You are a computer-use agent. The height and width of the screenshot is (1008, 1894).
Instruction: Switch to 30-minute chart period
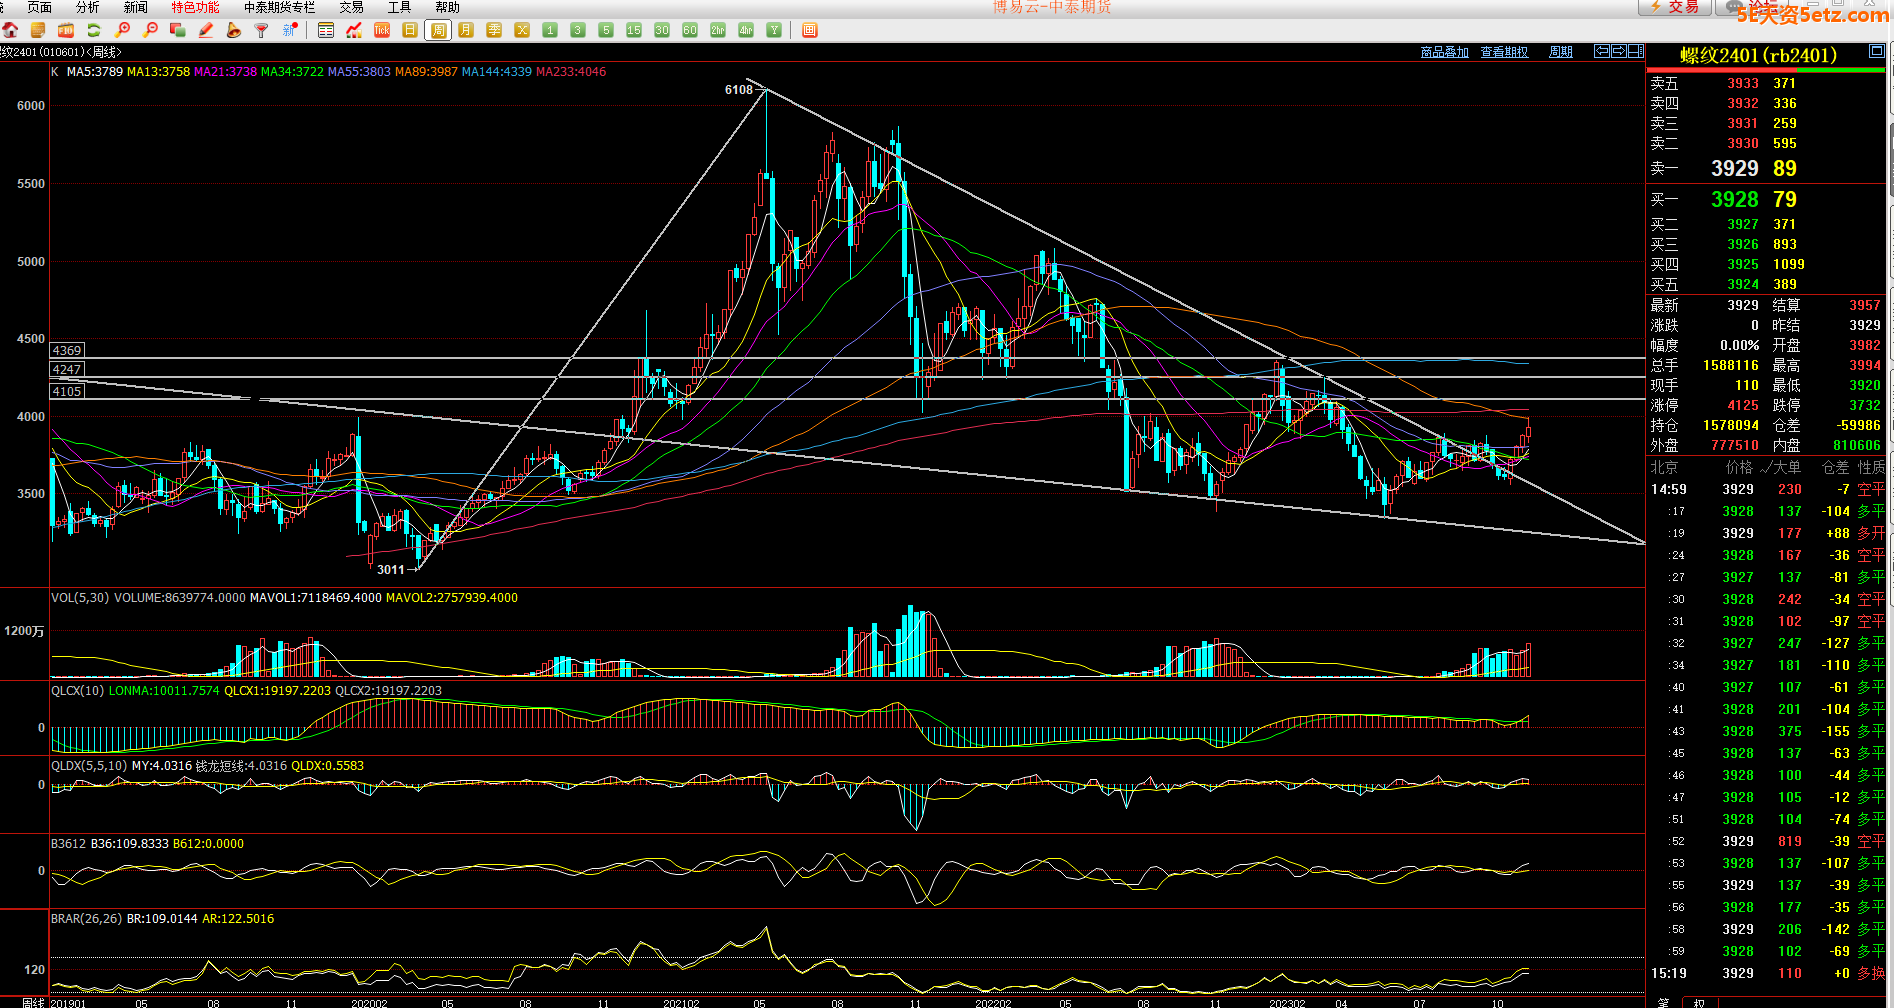tap(662, 30)
